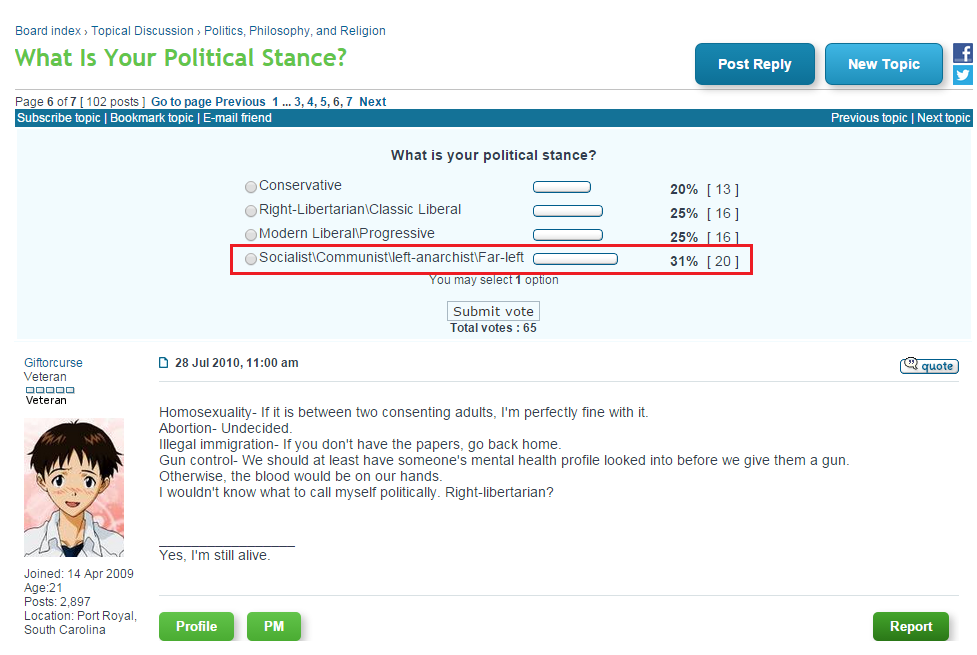The width and height of the screenshot is (977, 655).
Task: Quote Giftorcurse's post
Action: 929,365
